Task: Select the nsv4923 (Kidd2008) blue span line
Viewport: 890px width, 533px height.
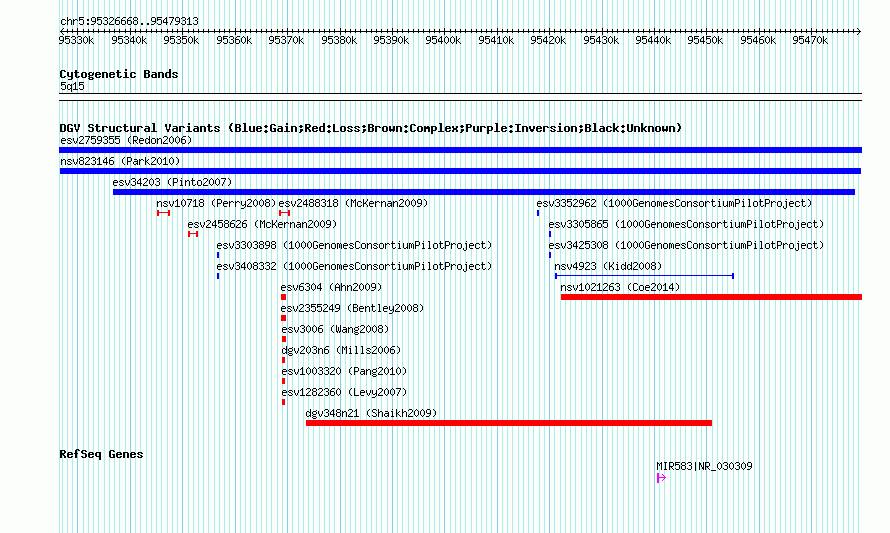Action: click(x=644, y=276)
